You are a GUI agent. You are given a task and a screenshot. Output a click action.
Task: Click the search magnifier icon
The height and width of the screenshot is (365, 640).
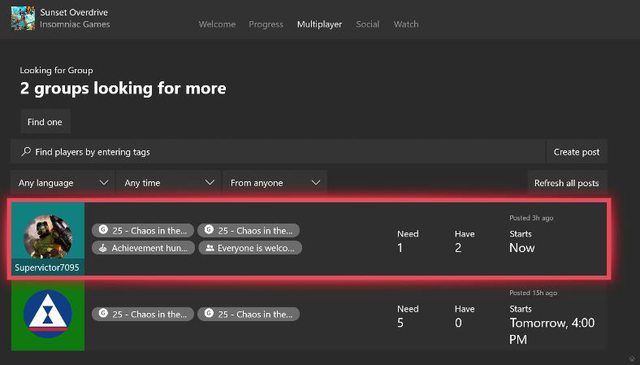click(x=26, y=151)
